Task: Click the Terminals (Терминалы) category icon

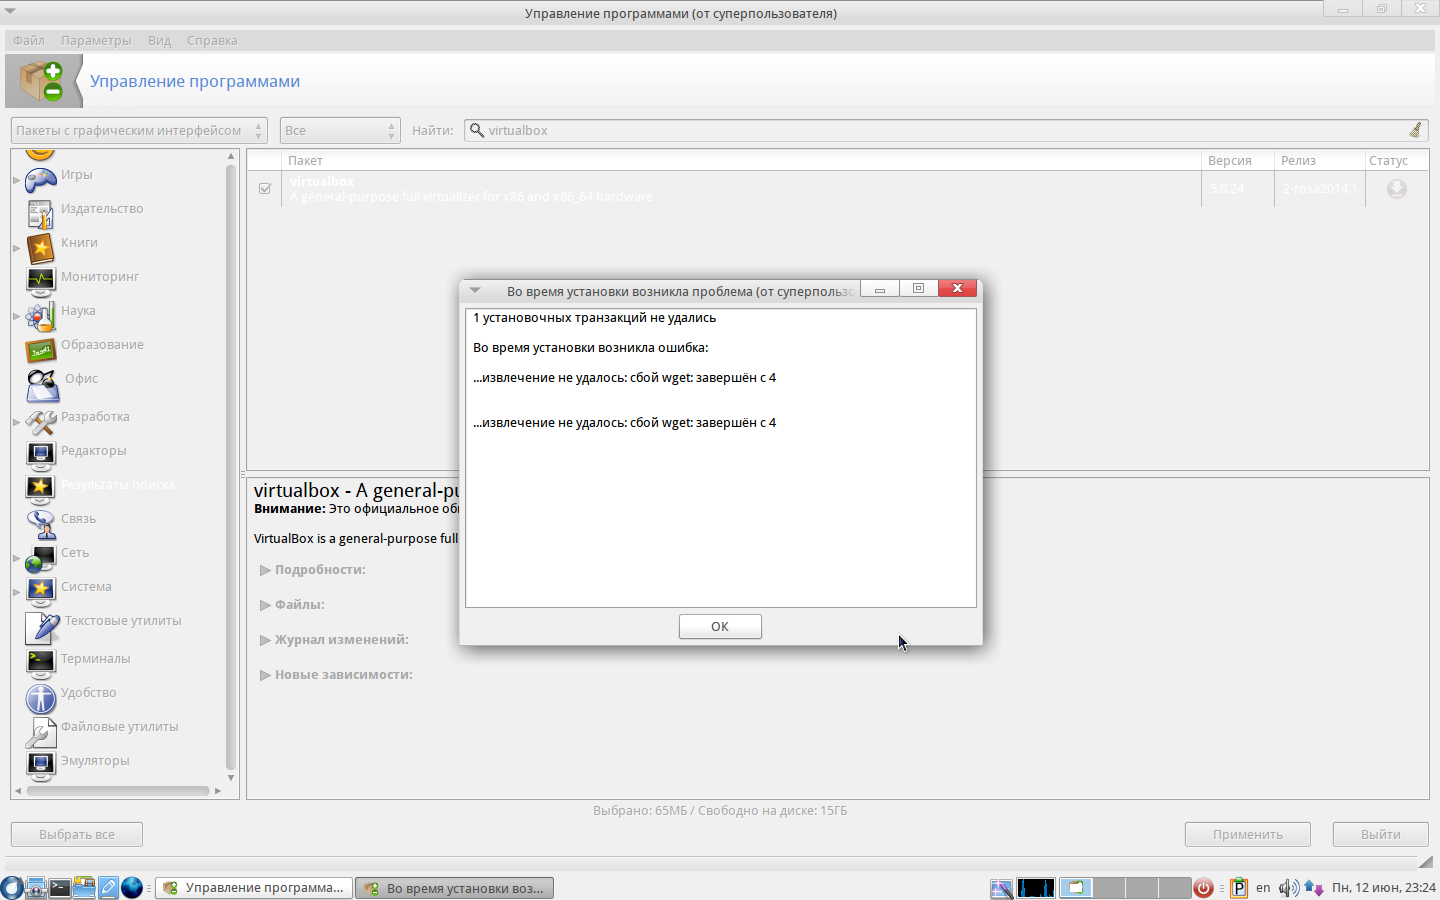Action: pyautogui.click(x=41, y=664)
